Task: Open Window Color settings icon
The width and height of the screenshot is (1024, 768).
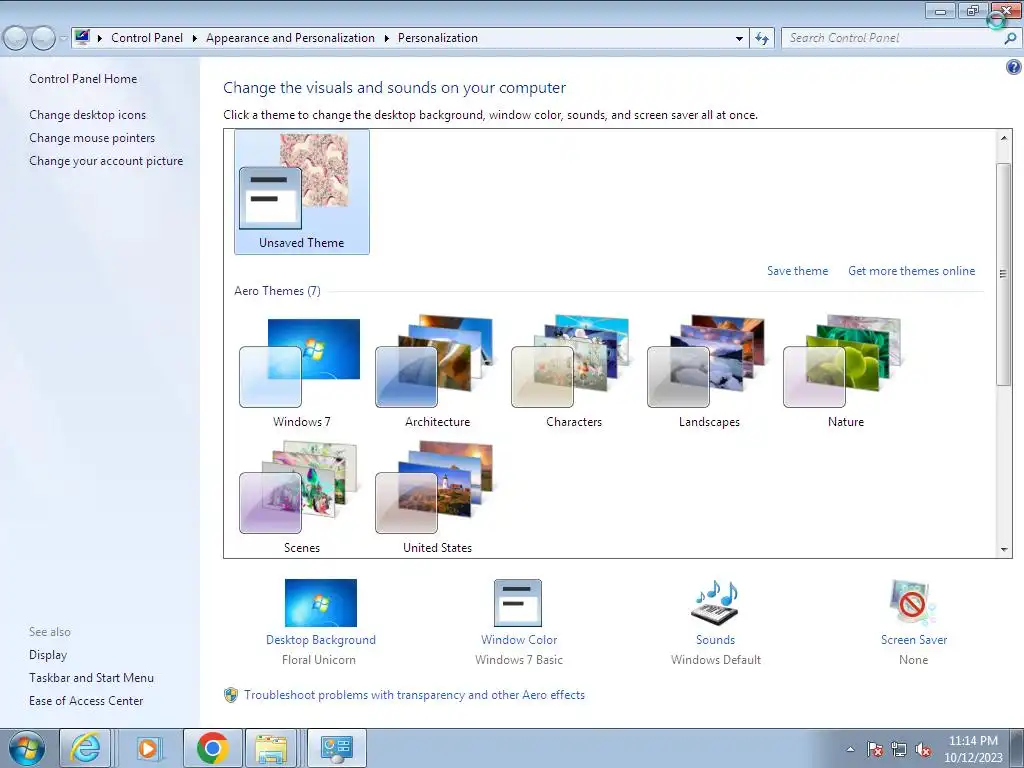Action: 518,603
